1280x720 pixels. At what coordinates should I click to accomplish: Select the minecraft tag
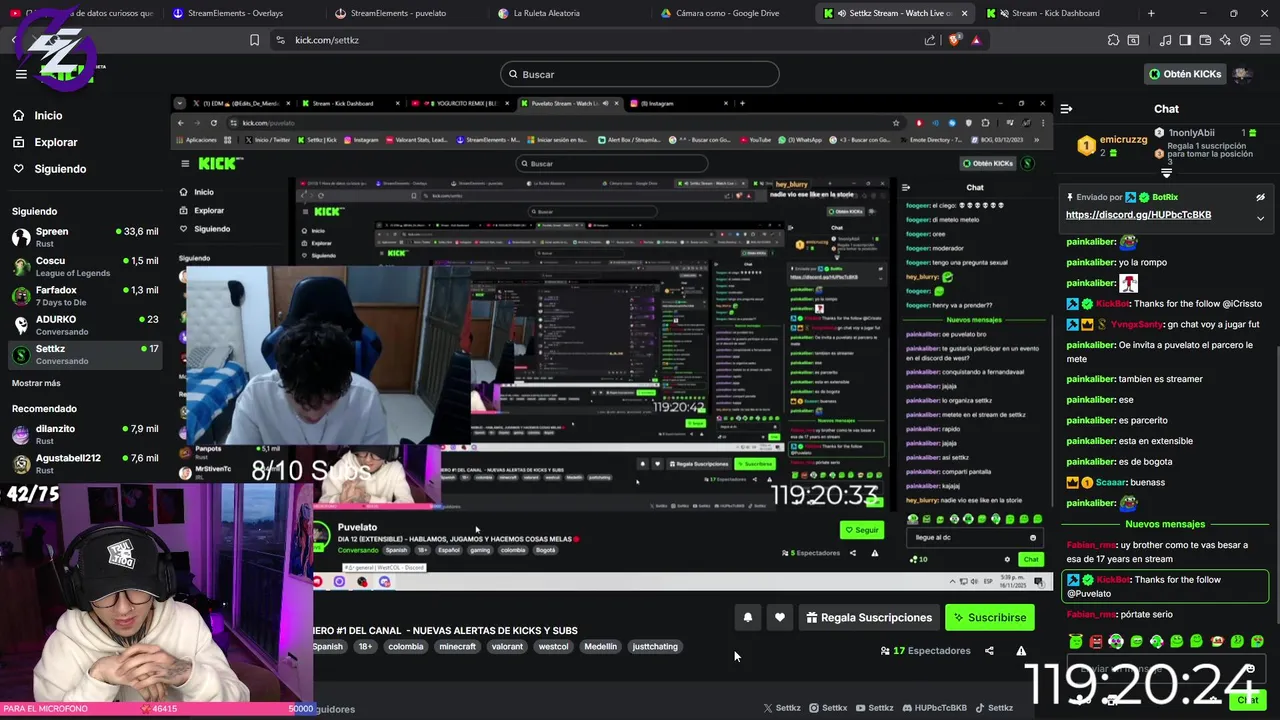(x=457, y=647)
